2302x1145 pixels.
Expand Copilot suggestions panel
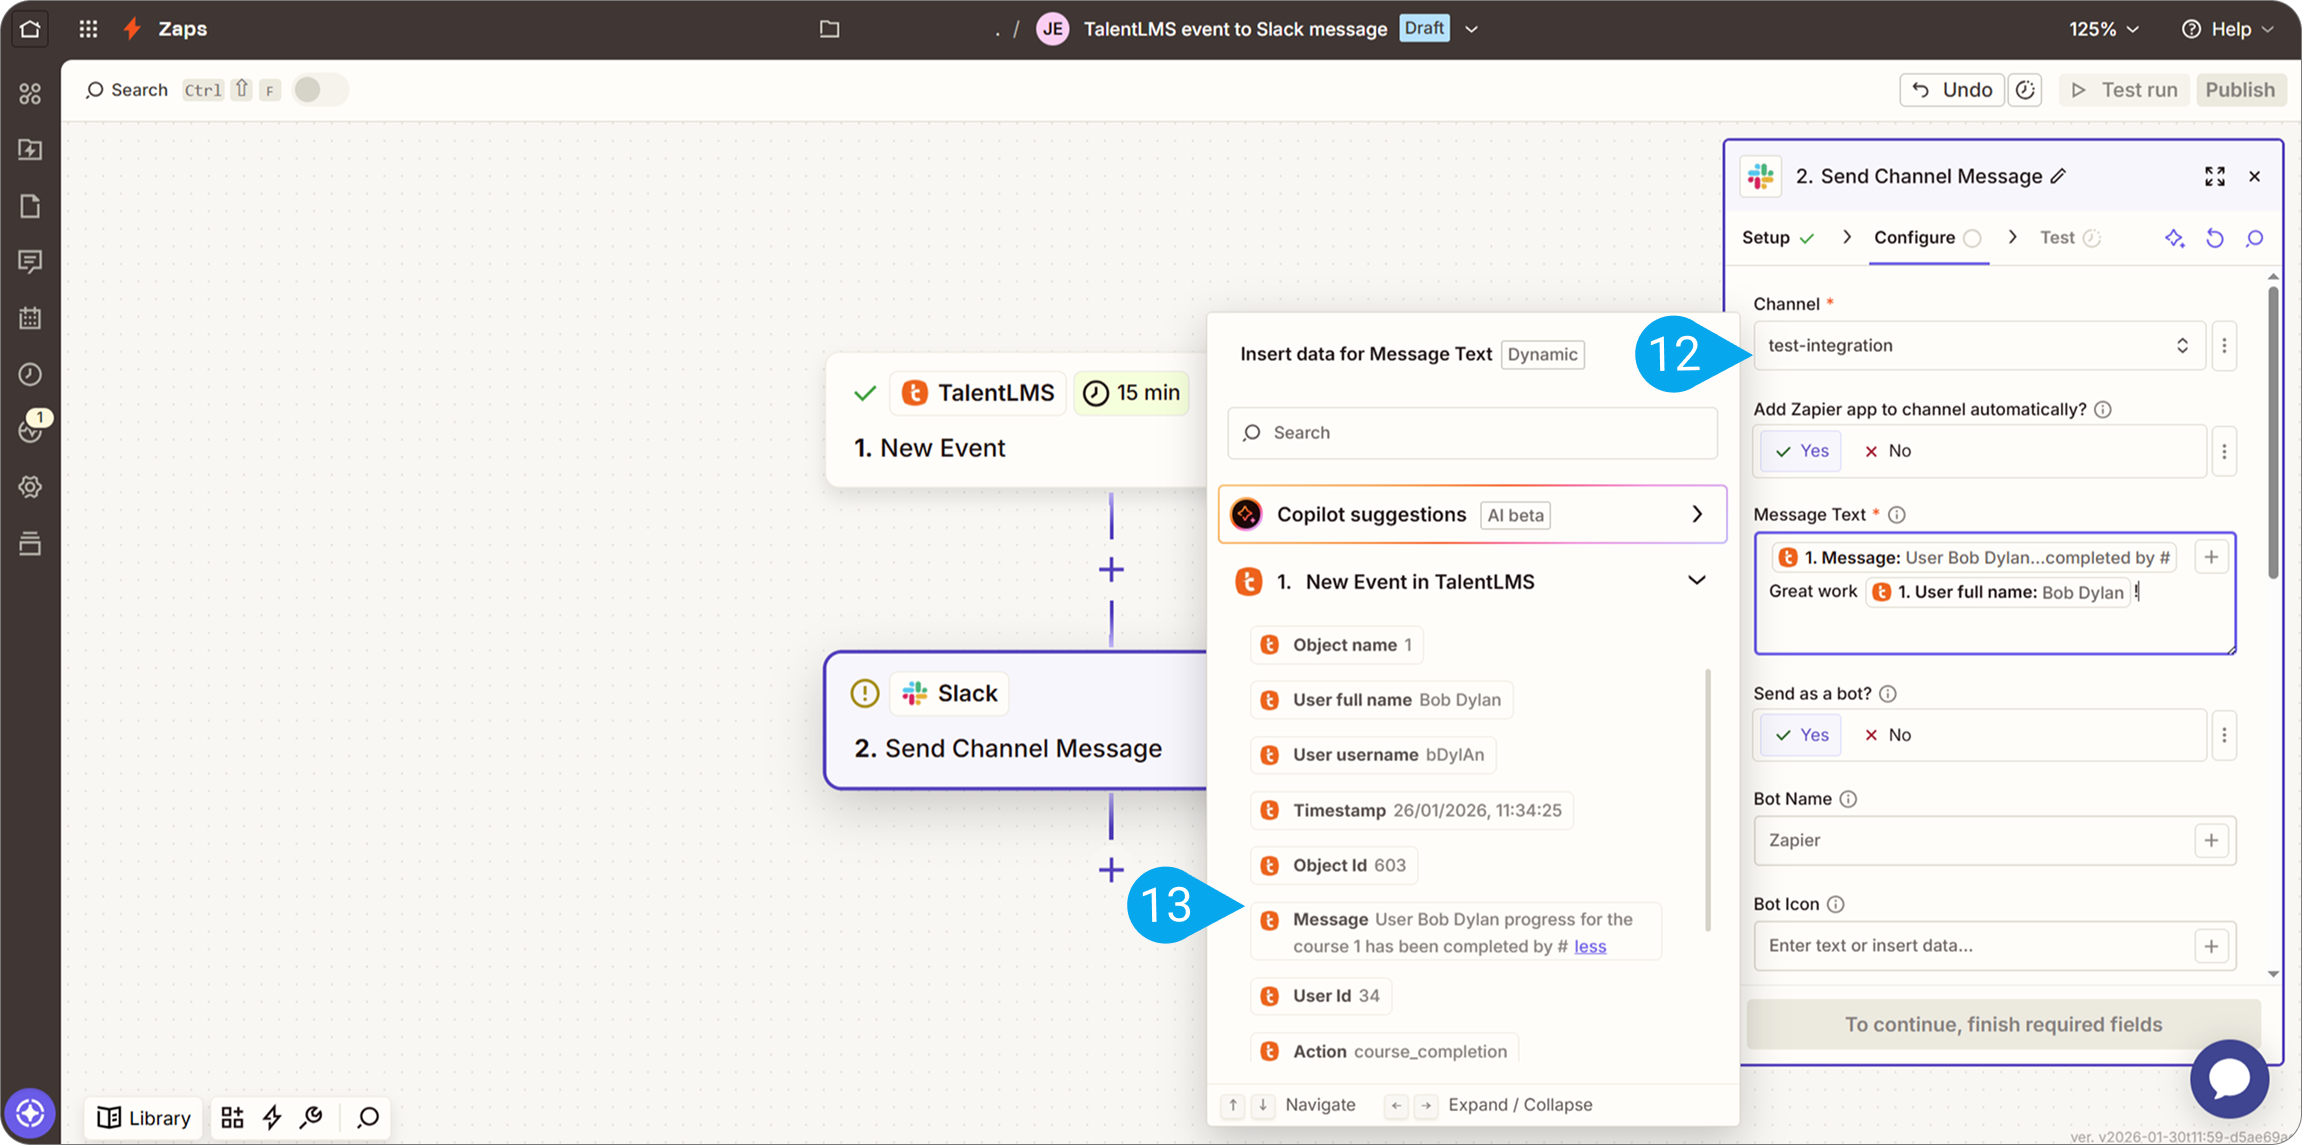coord(1696,514)
